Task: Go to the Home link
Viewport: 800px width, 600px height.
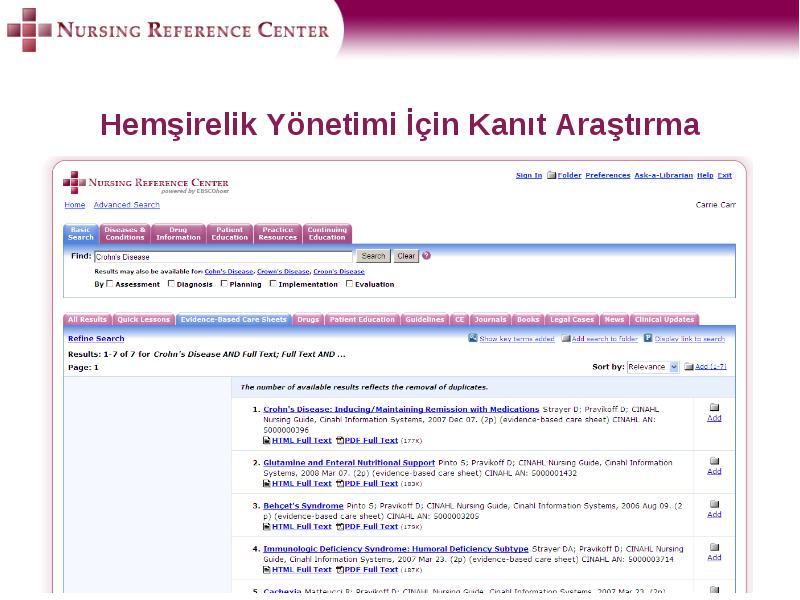Action: click(x=74, y=205)
